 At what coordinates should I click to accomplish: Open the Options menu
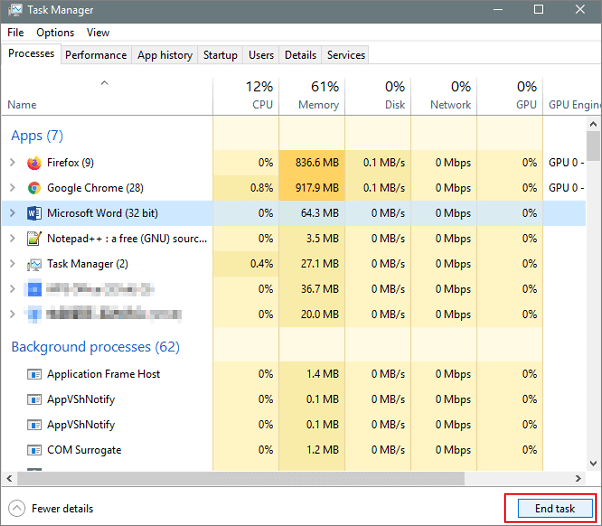point(55,33)
